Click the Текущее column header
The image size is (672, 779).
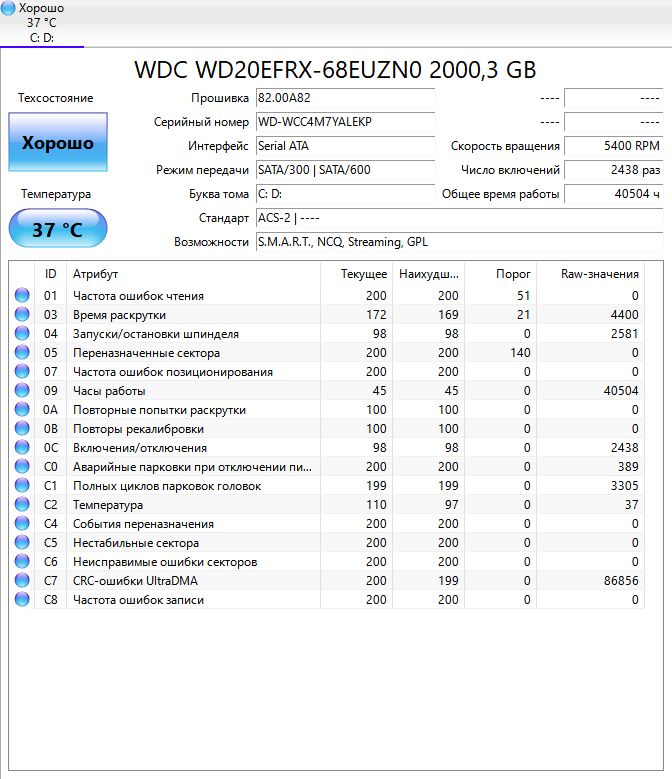[357, 274]
